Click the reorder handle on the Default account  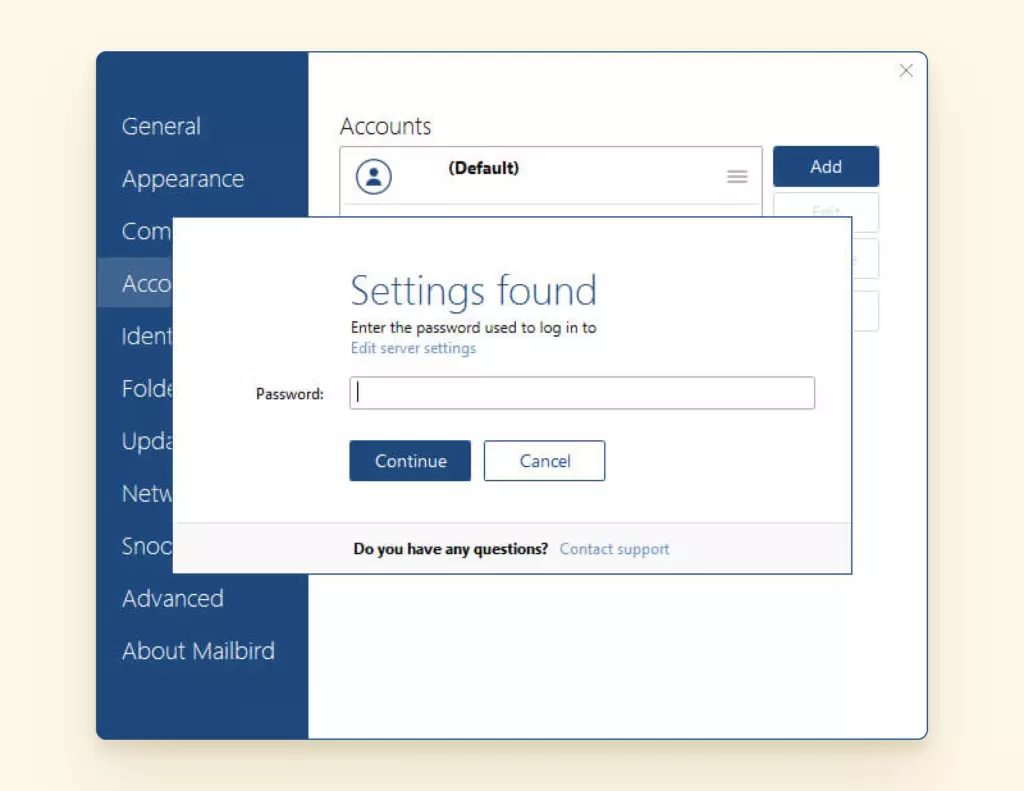[x=738, y=177]
